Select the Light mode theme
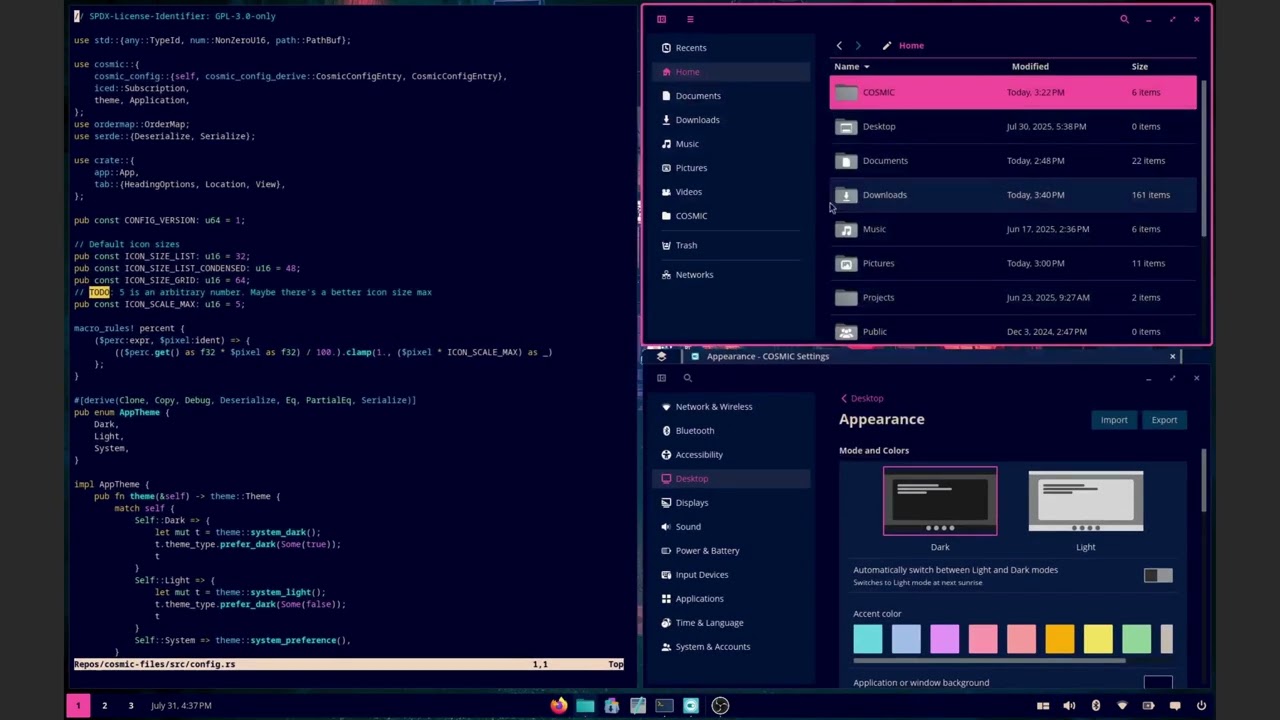 point(1085,501)
